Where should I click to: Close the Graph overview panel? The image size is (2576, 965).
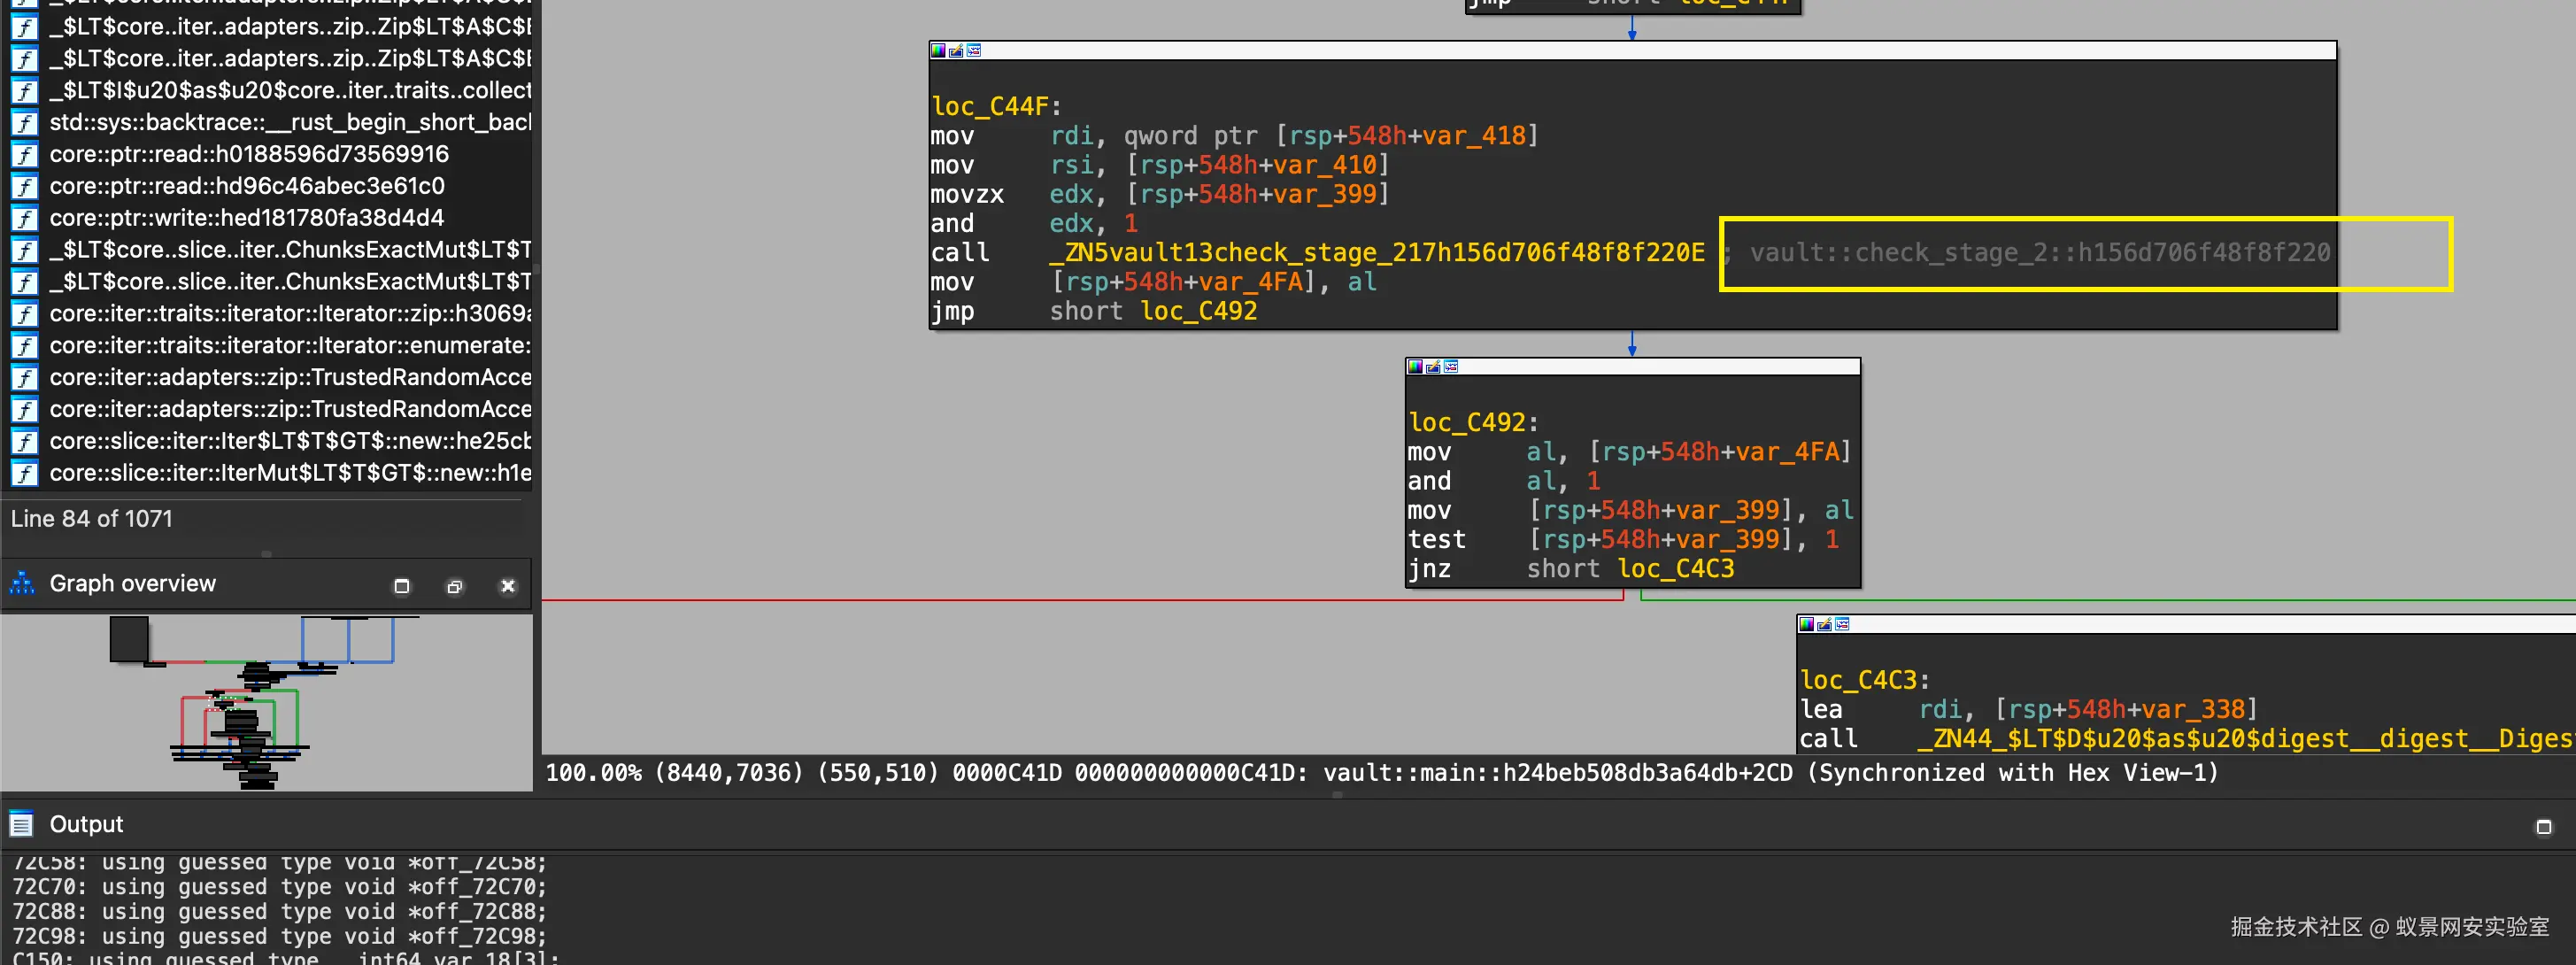(x=507, y=586)
